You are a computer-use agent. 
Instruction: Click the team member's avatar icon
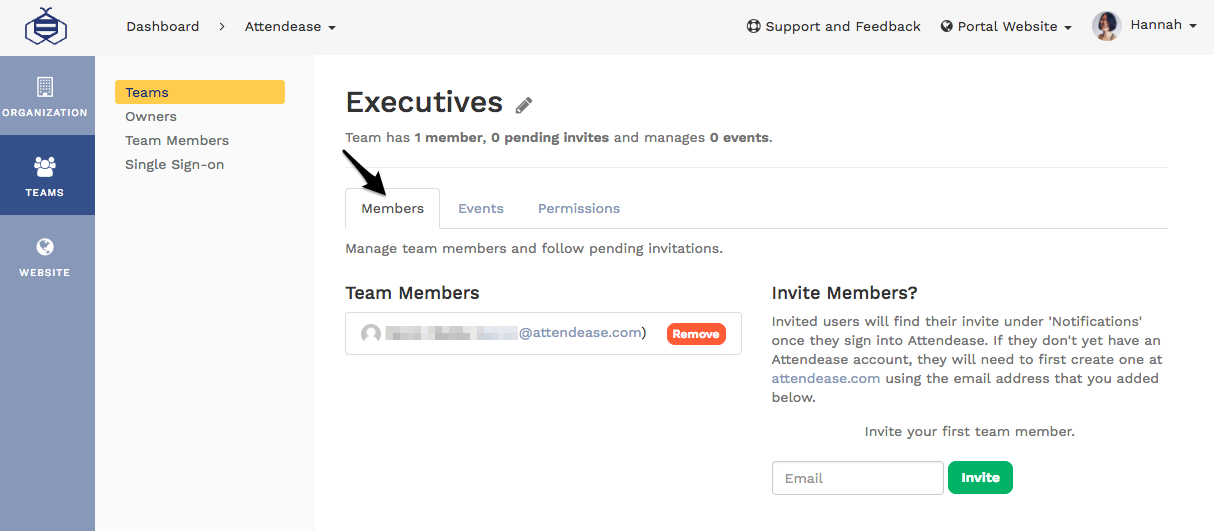[371, 334]
